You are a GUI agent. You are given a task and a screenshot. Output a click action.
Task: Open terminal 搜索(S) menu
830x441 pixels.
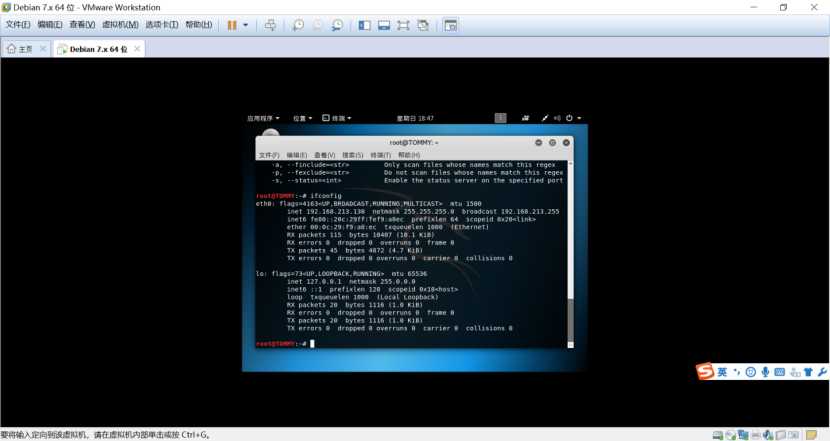pyautogui.click(x=353, y=155)
